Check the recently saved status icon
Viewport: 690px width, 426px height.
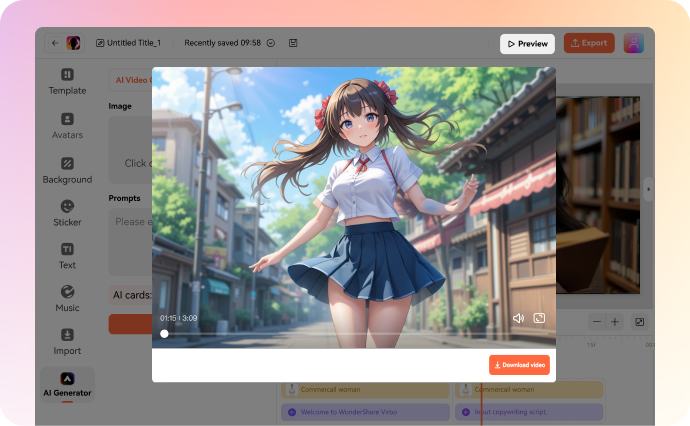[271, 43]
